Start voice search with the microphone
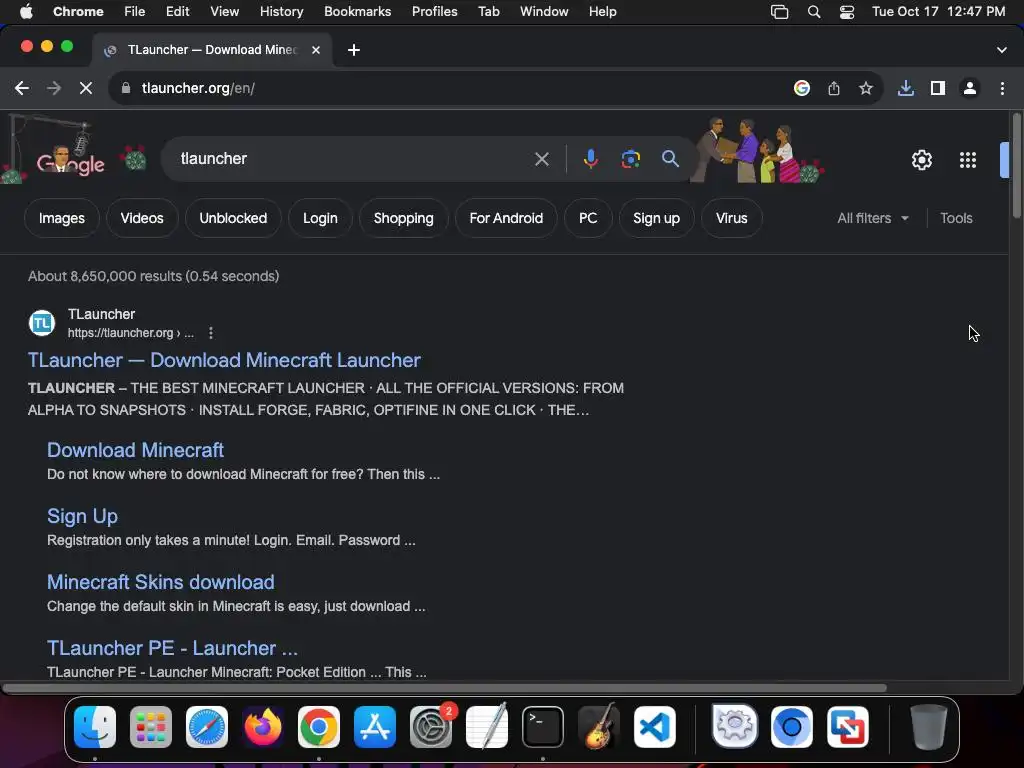The height and width of the screenshot is (768, 1024). coord(590,159)
